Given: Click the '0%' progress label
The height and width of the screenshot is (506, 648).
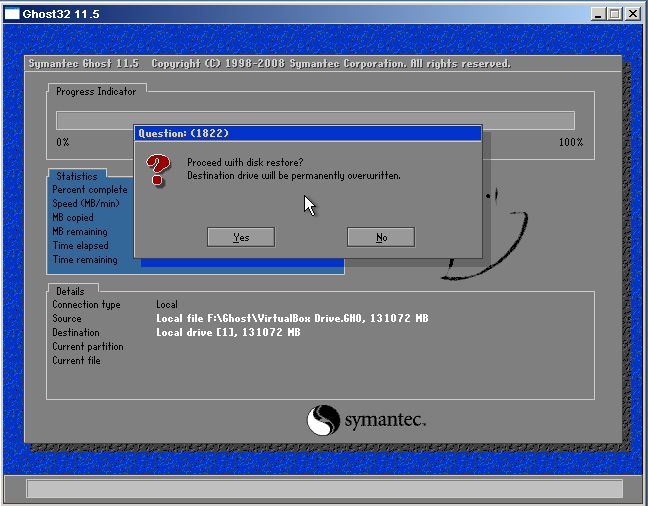Looking at the screenshot, I should 63,142.
